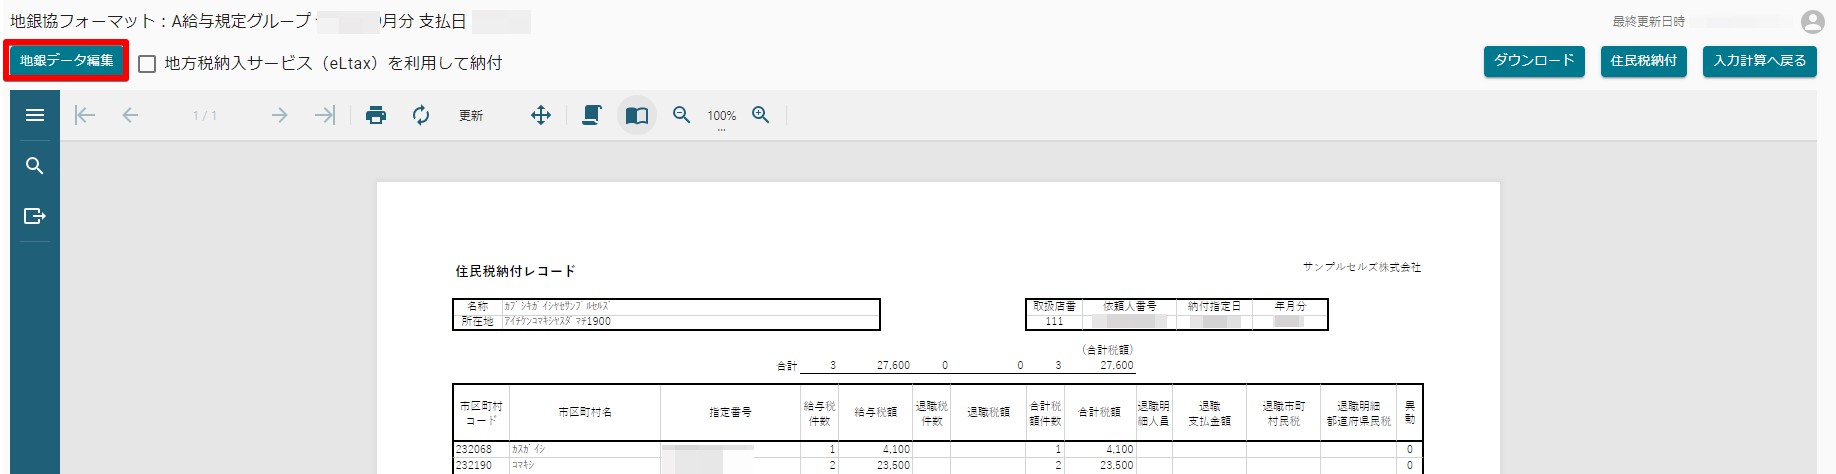The image size is (1836, 474).
Task: Open the hamburger menu in the viewer sidebar
Action: click(35, 115)
